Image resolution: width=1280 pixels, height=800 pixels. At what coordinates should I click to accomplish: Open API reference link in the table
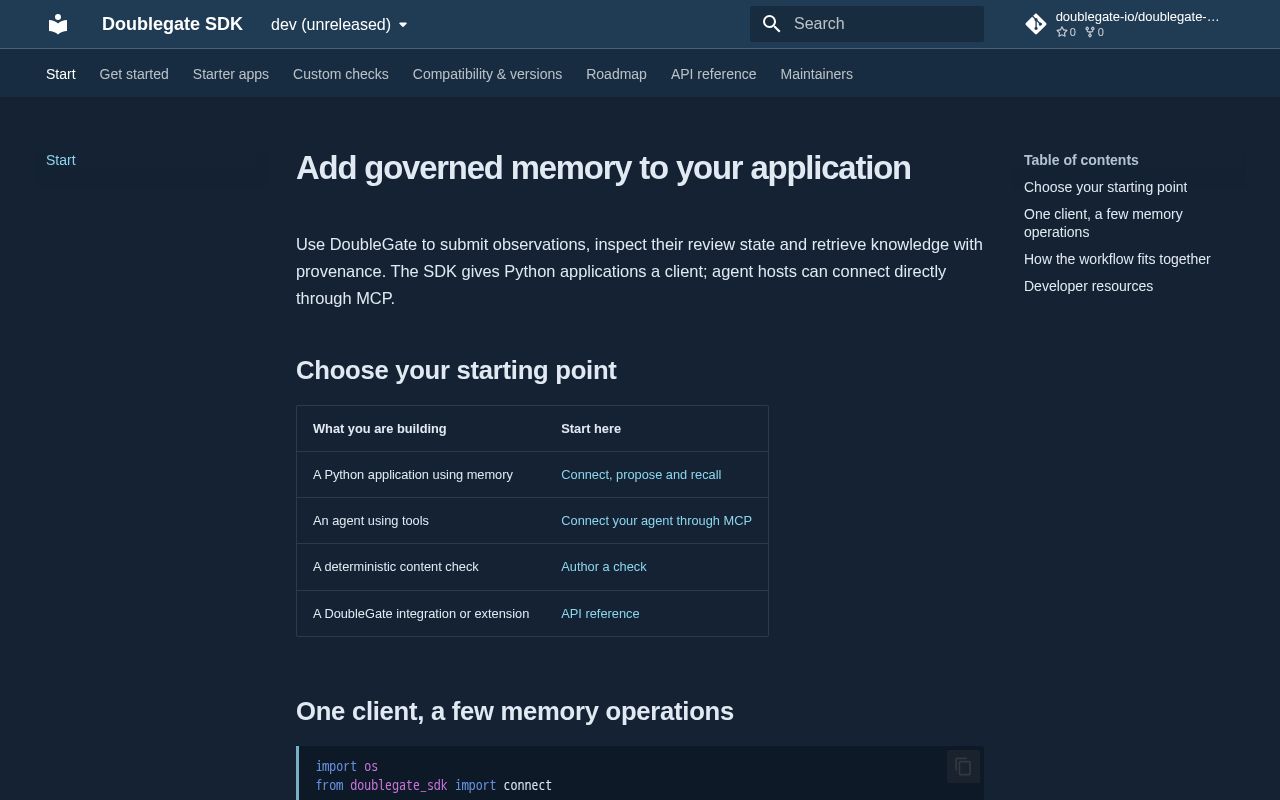(x=600, y=614)
